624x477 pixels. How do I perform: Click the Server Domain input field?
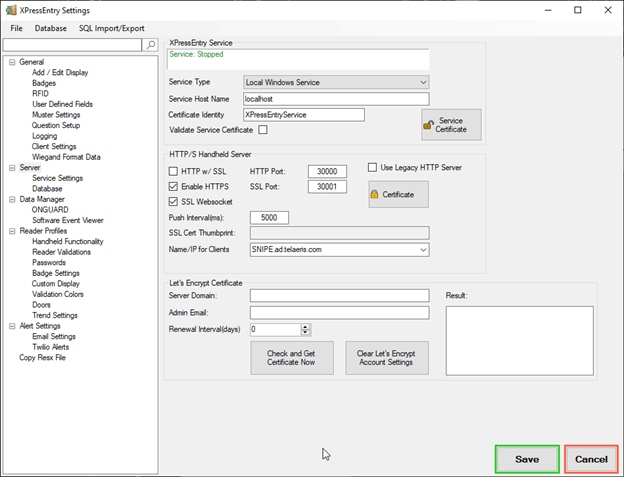click(339, 296)
